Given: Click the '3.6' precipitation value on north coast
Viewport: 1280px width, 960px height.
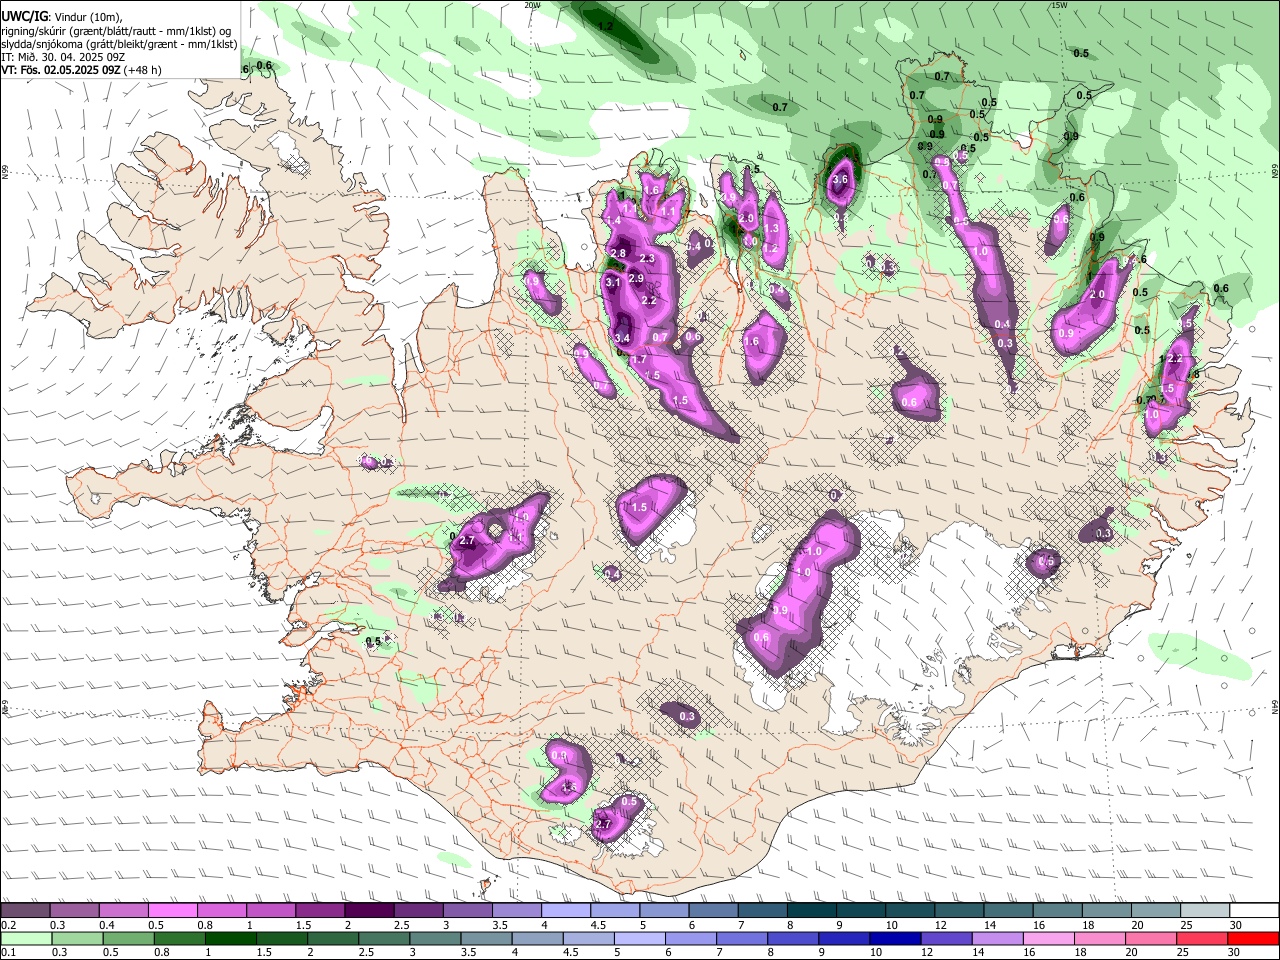Looking at the screenshot, I should pos(840,180).
